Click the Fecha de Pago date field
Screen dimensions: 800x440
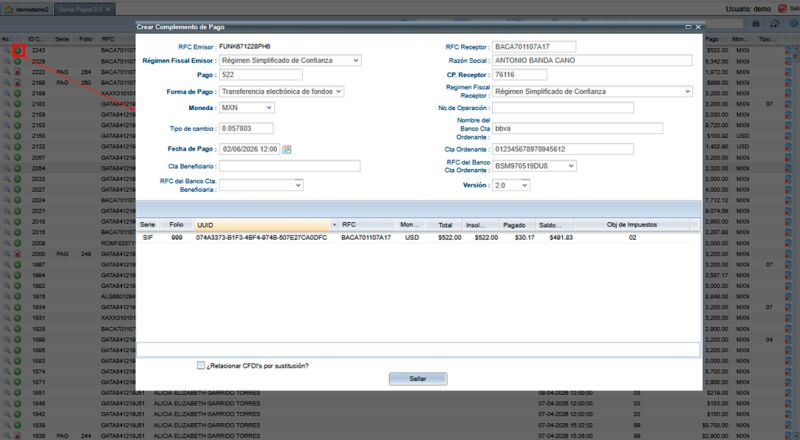coord(250,150)
